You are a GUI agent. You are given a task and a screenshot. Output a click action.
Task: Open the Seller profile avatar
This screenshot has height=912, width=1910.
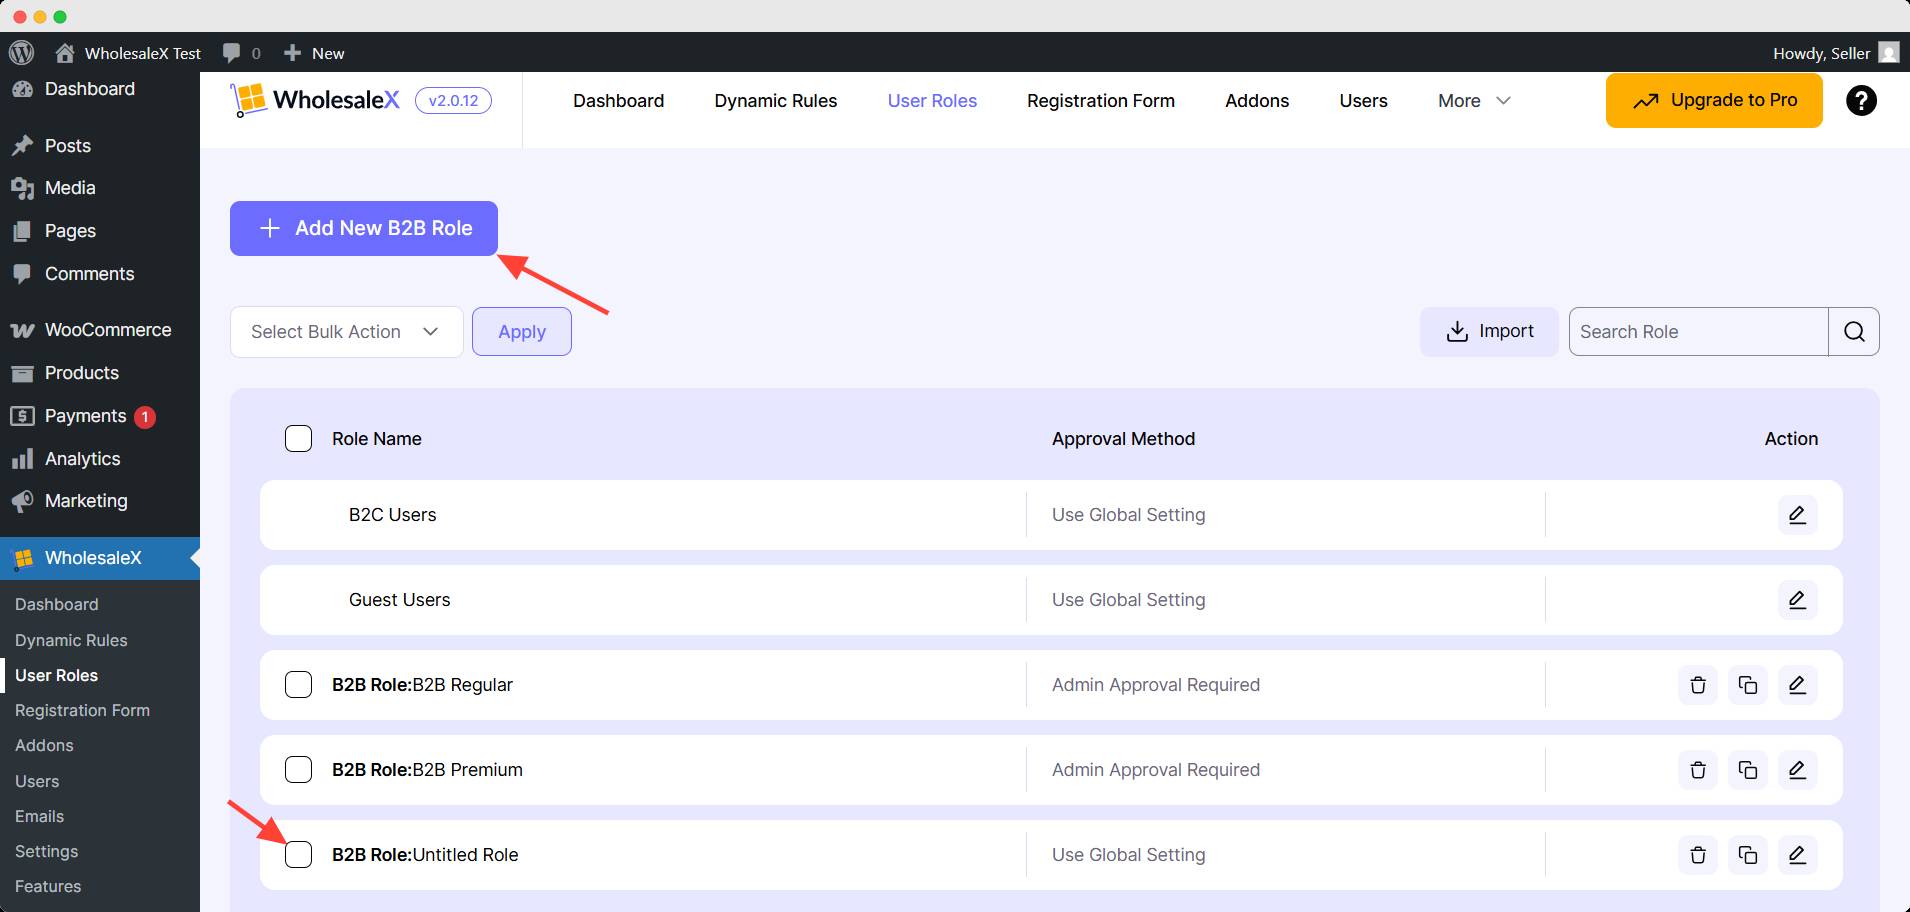[x=1888, y=53]
